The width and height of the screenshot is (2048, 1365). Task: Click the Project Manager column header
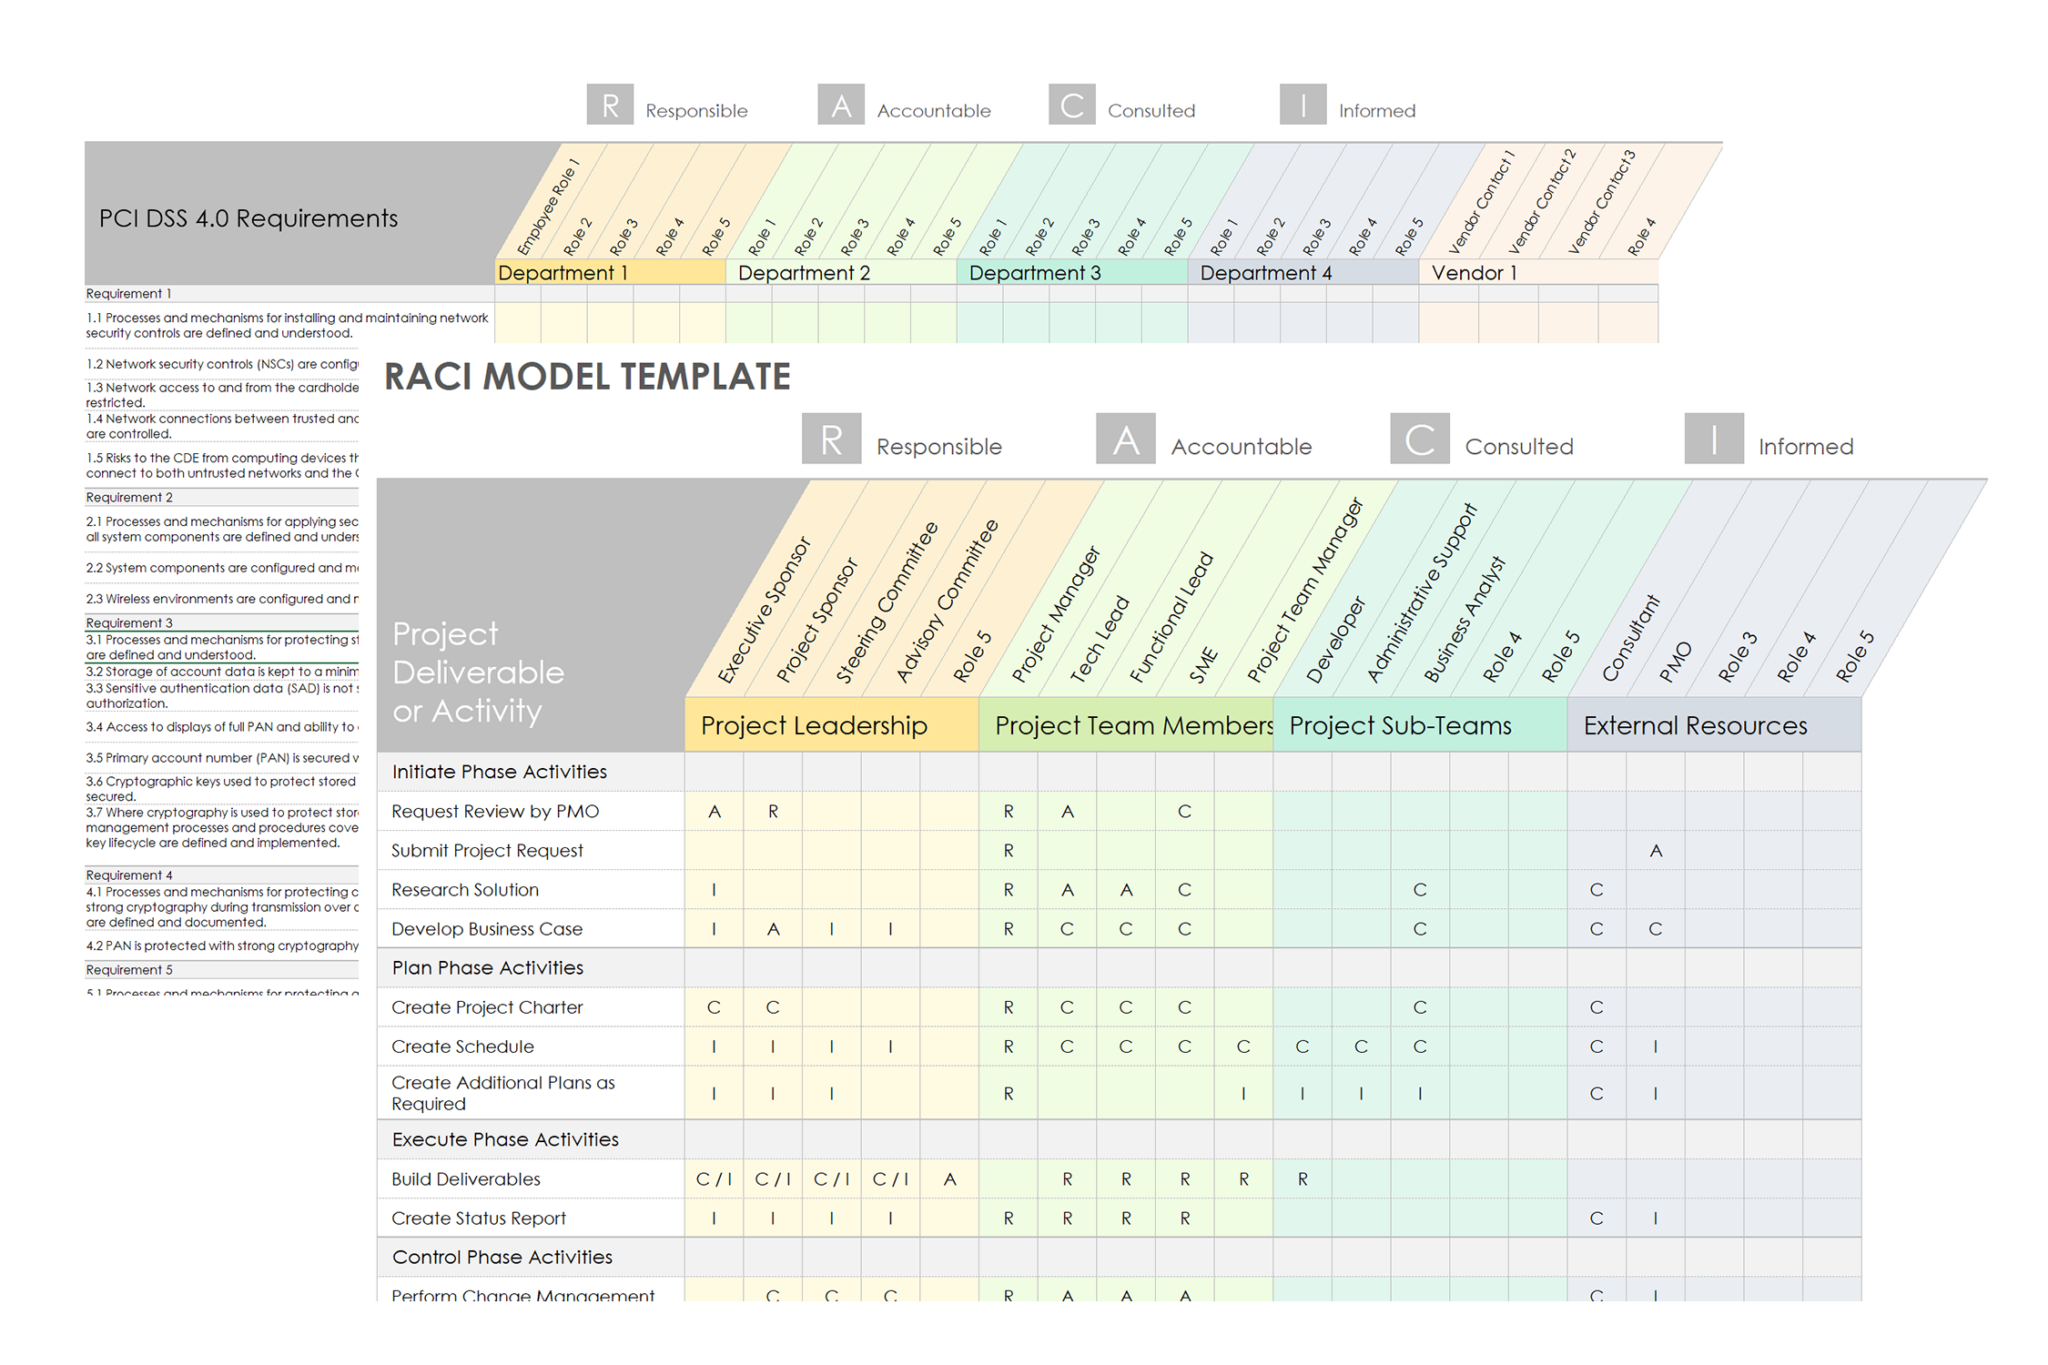1055,615
